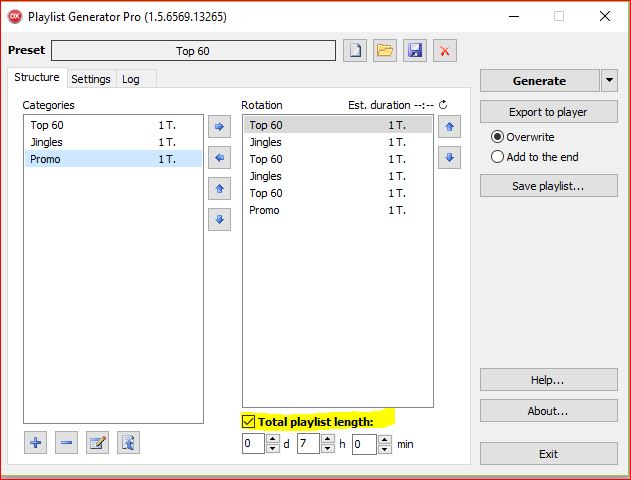Save the preset with the floppy disk icon
This screenshot has width=631, height=480.
(415, 51)
